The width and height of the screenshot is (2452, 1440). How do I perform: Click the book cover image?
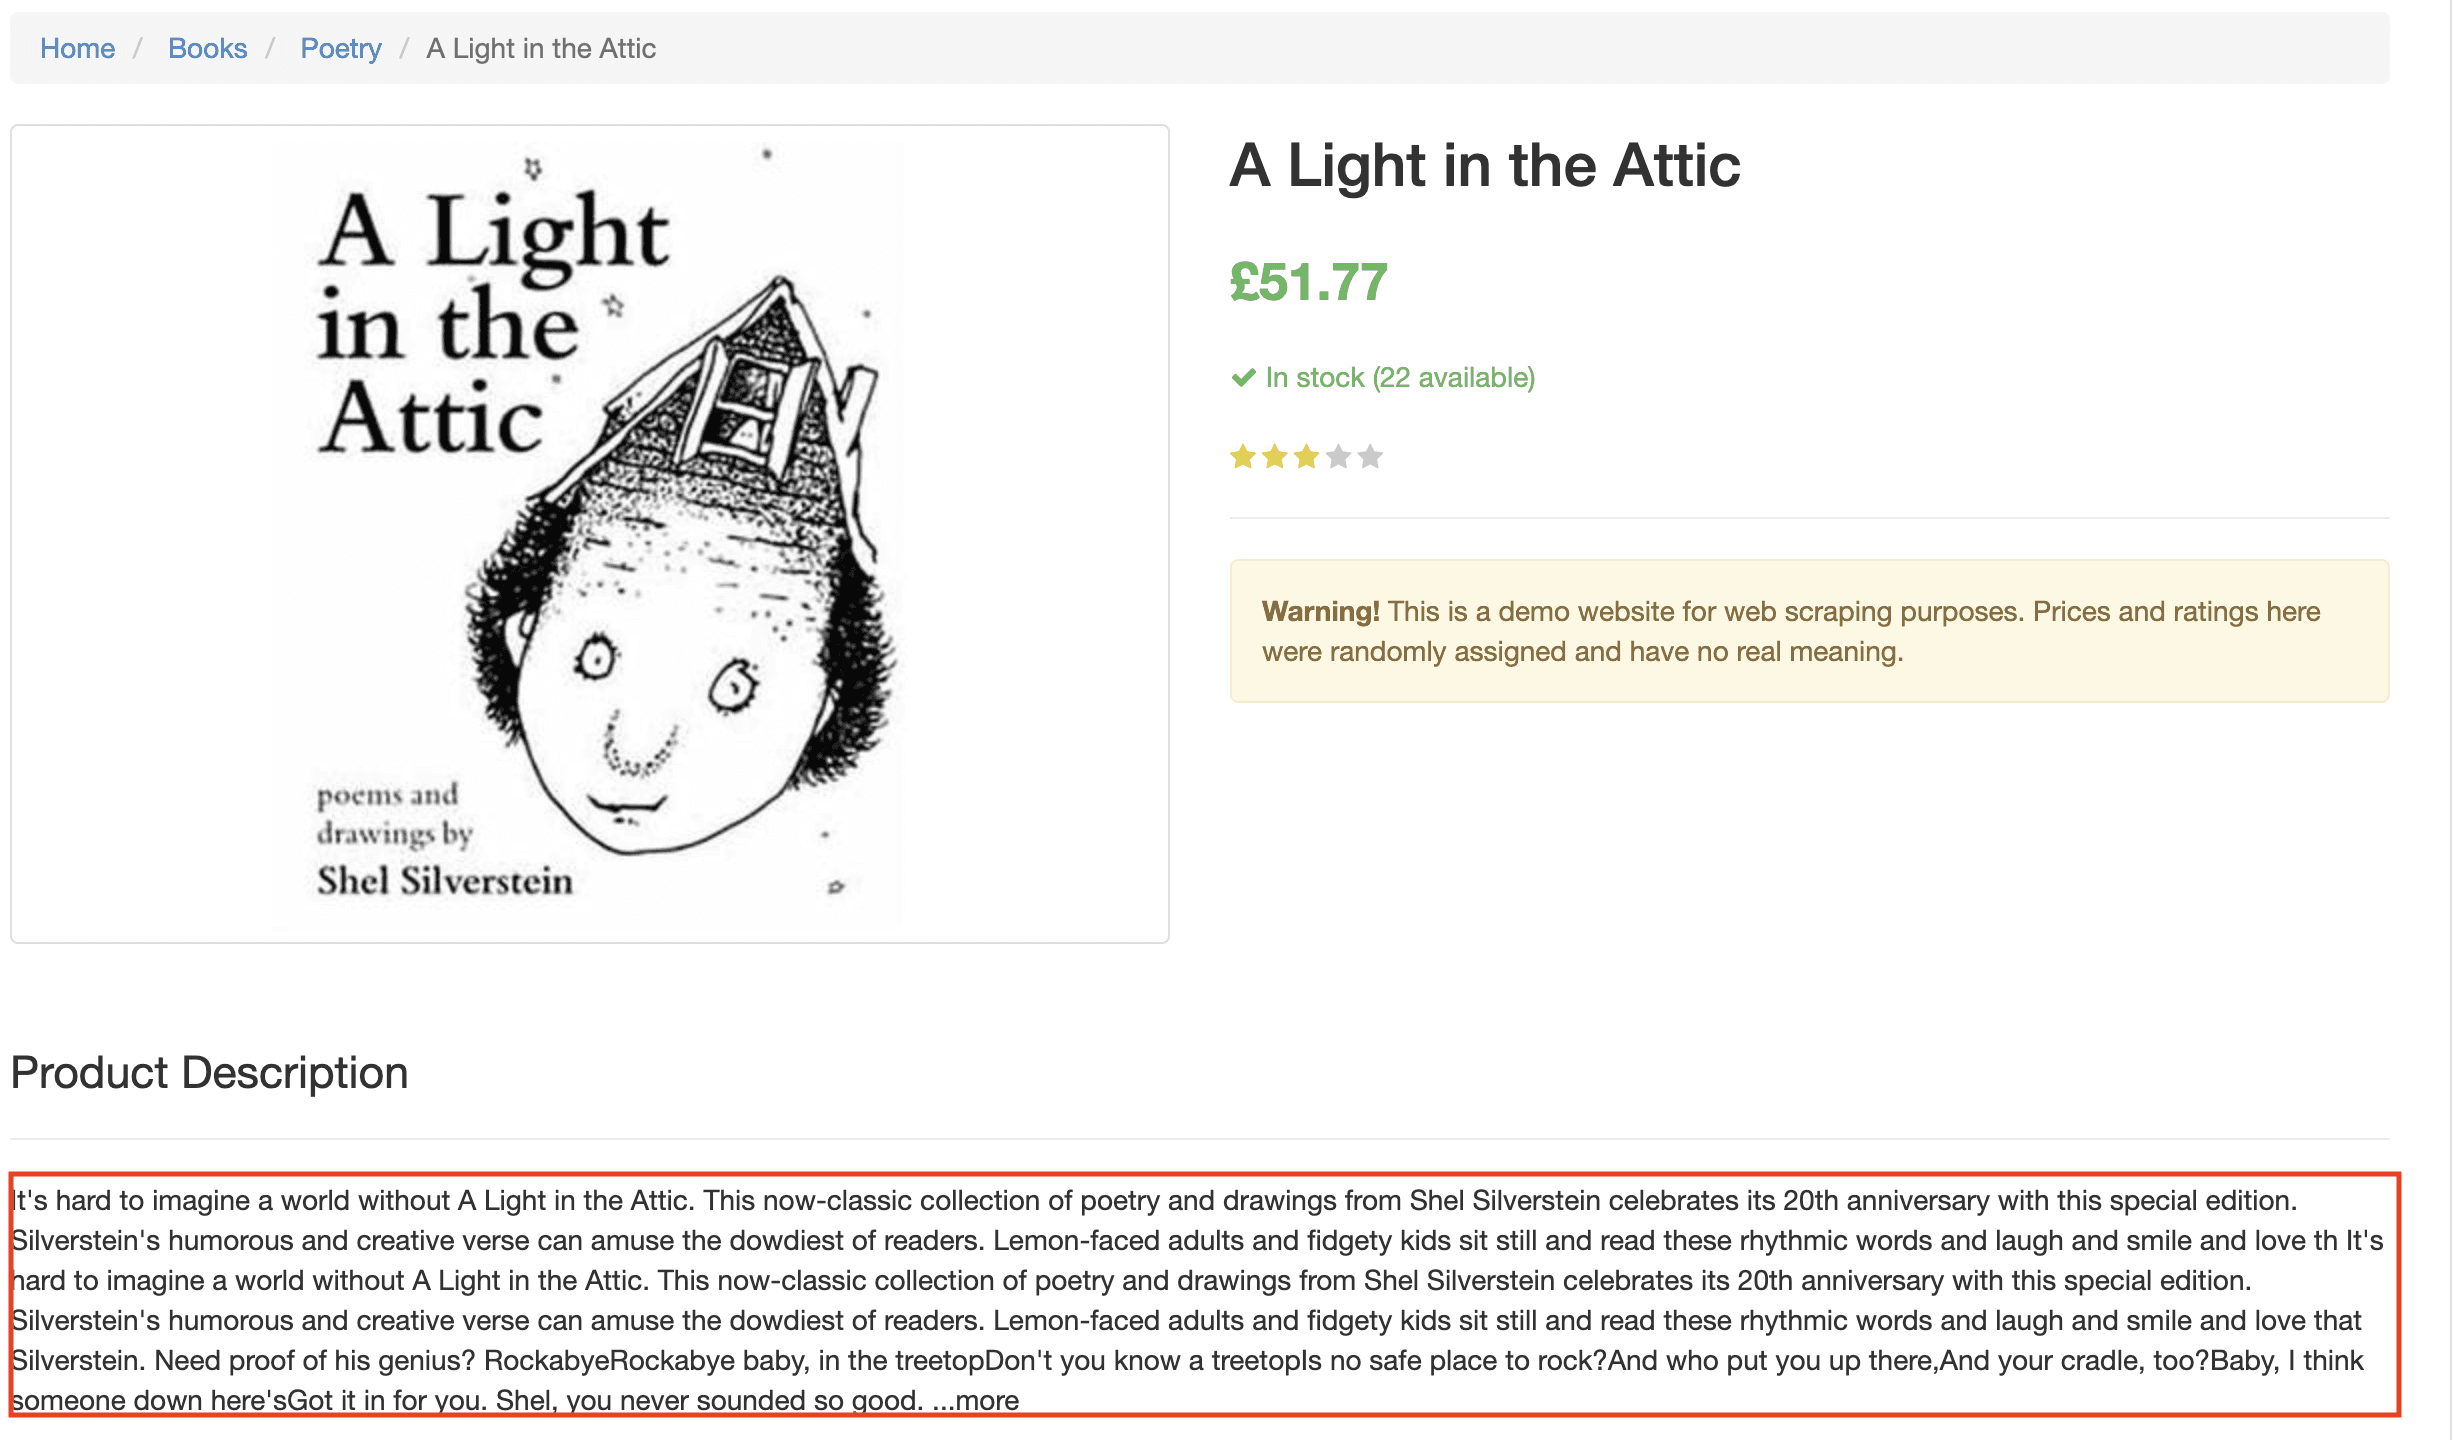coord(590,533)
